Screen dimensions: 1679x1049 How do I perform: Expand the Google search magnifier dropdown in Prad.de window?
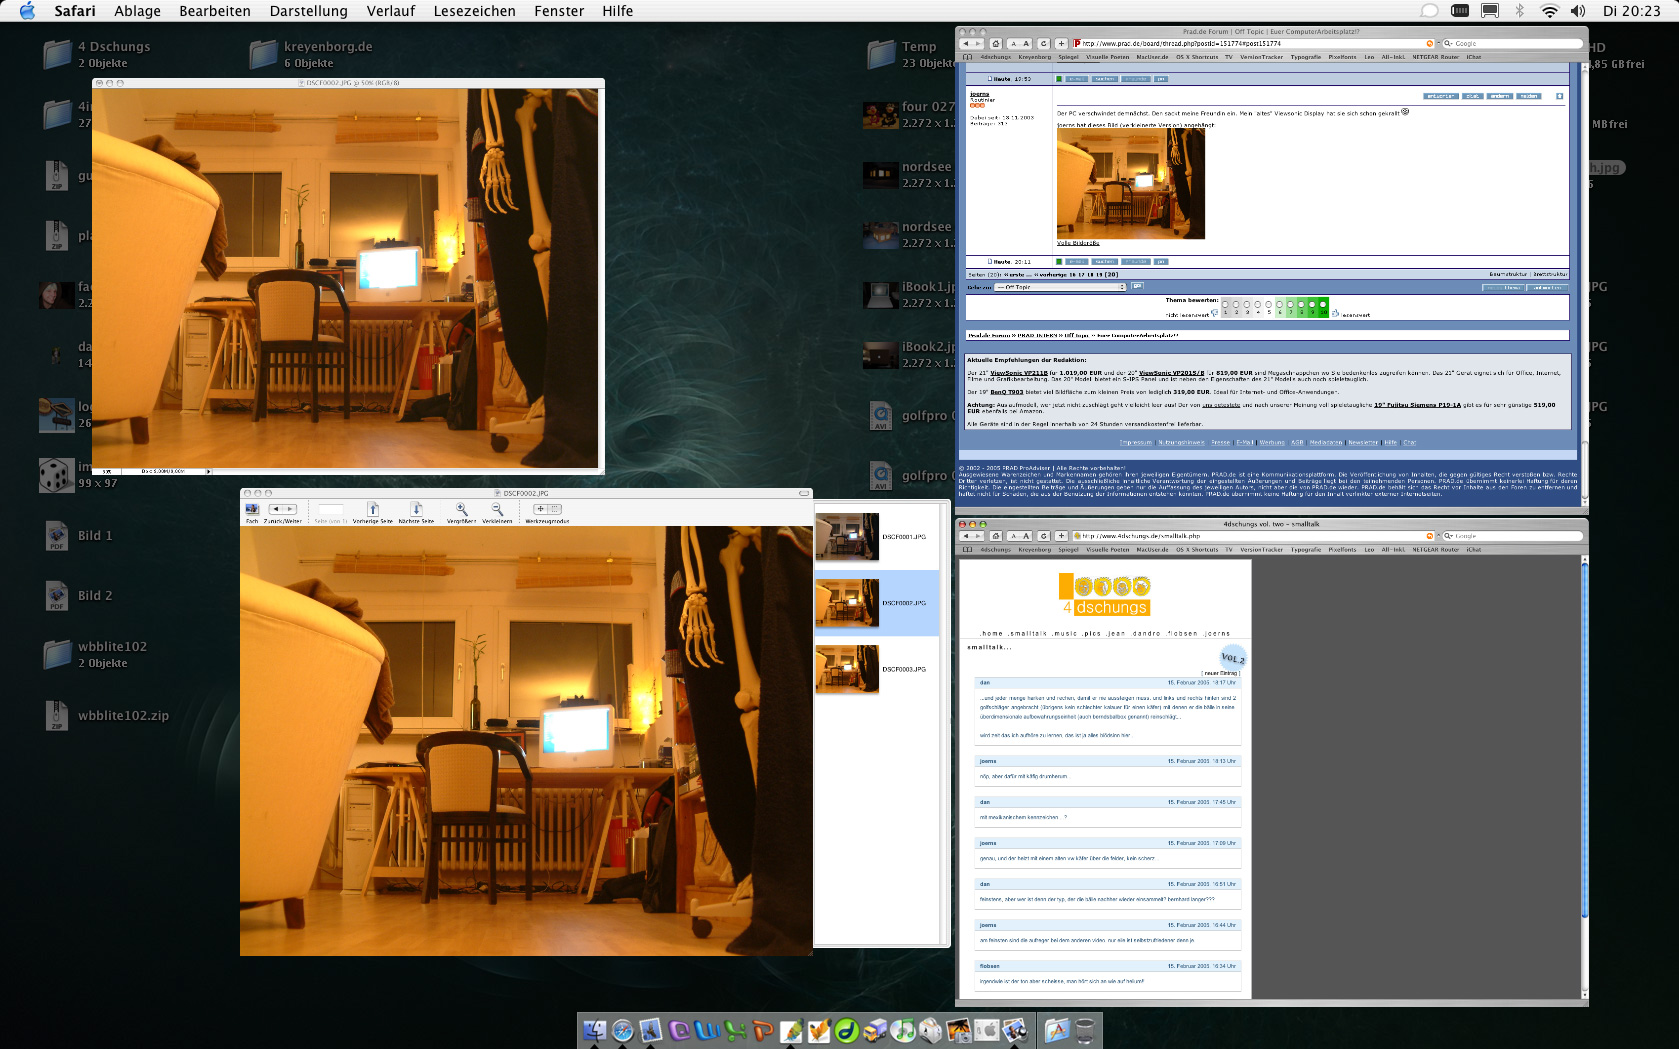point(1449,44)
